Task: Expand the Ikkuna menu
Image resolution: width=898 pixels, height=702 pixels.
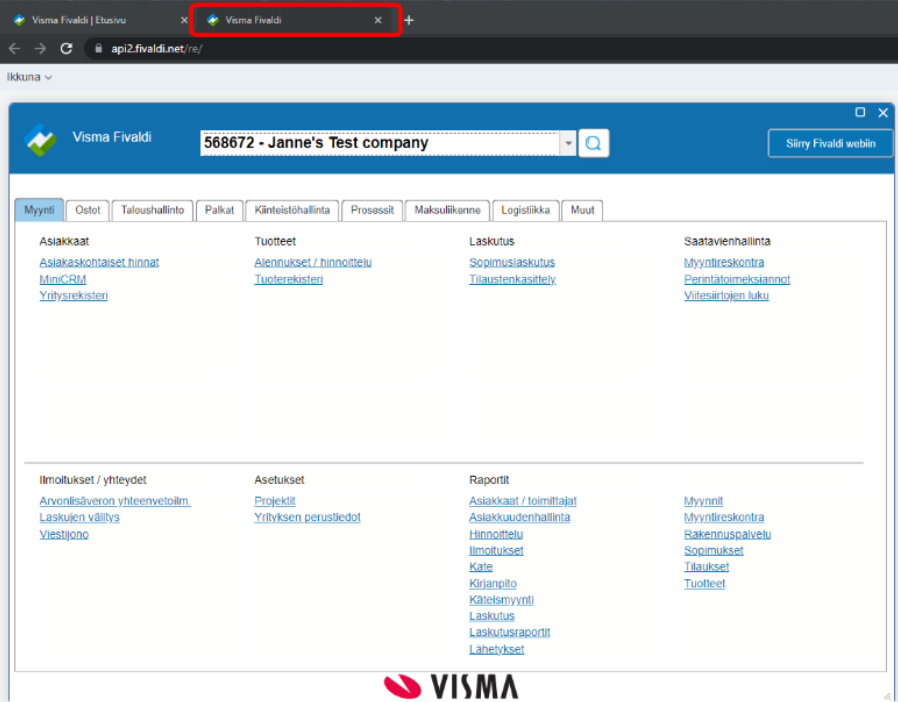Action: pyautogui.click(x=28, y=76)
